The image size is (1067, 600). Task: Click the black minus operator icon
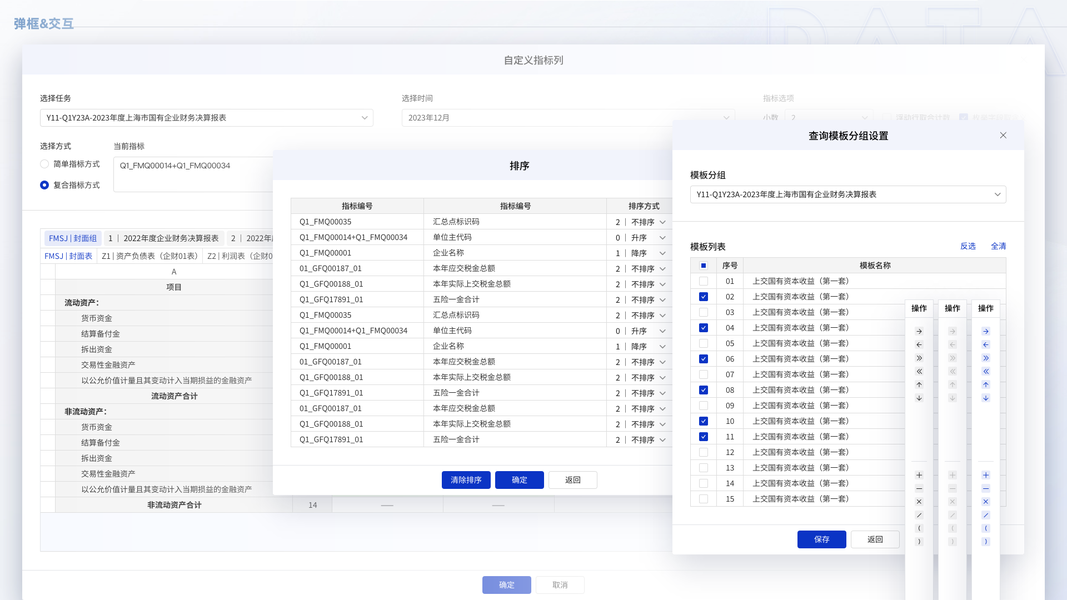[919, 488]
